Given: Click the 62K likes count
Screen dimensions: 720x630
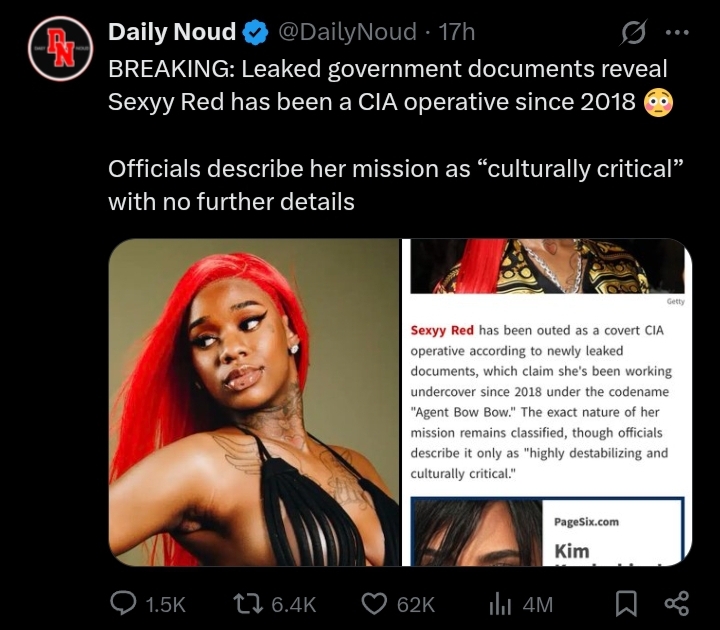Looking at the screenshot, I should (416, 604).
